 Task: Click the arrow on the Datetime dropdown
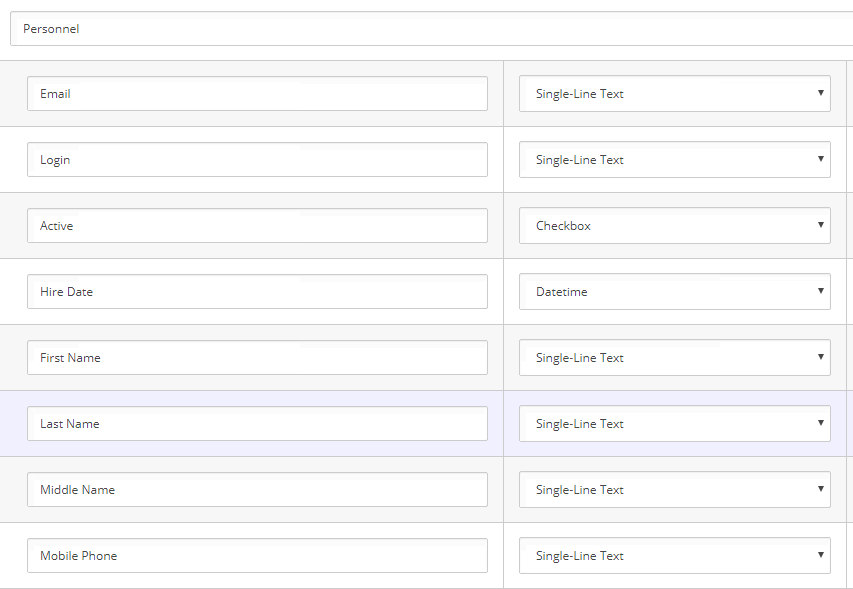[820, 291]
